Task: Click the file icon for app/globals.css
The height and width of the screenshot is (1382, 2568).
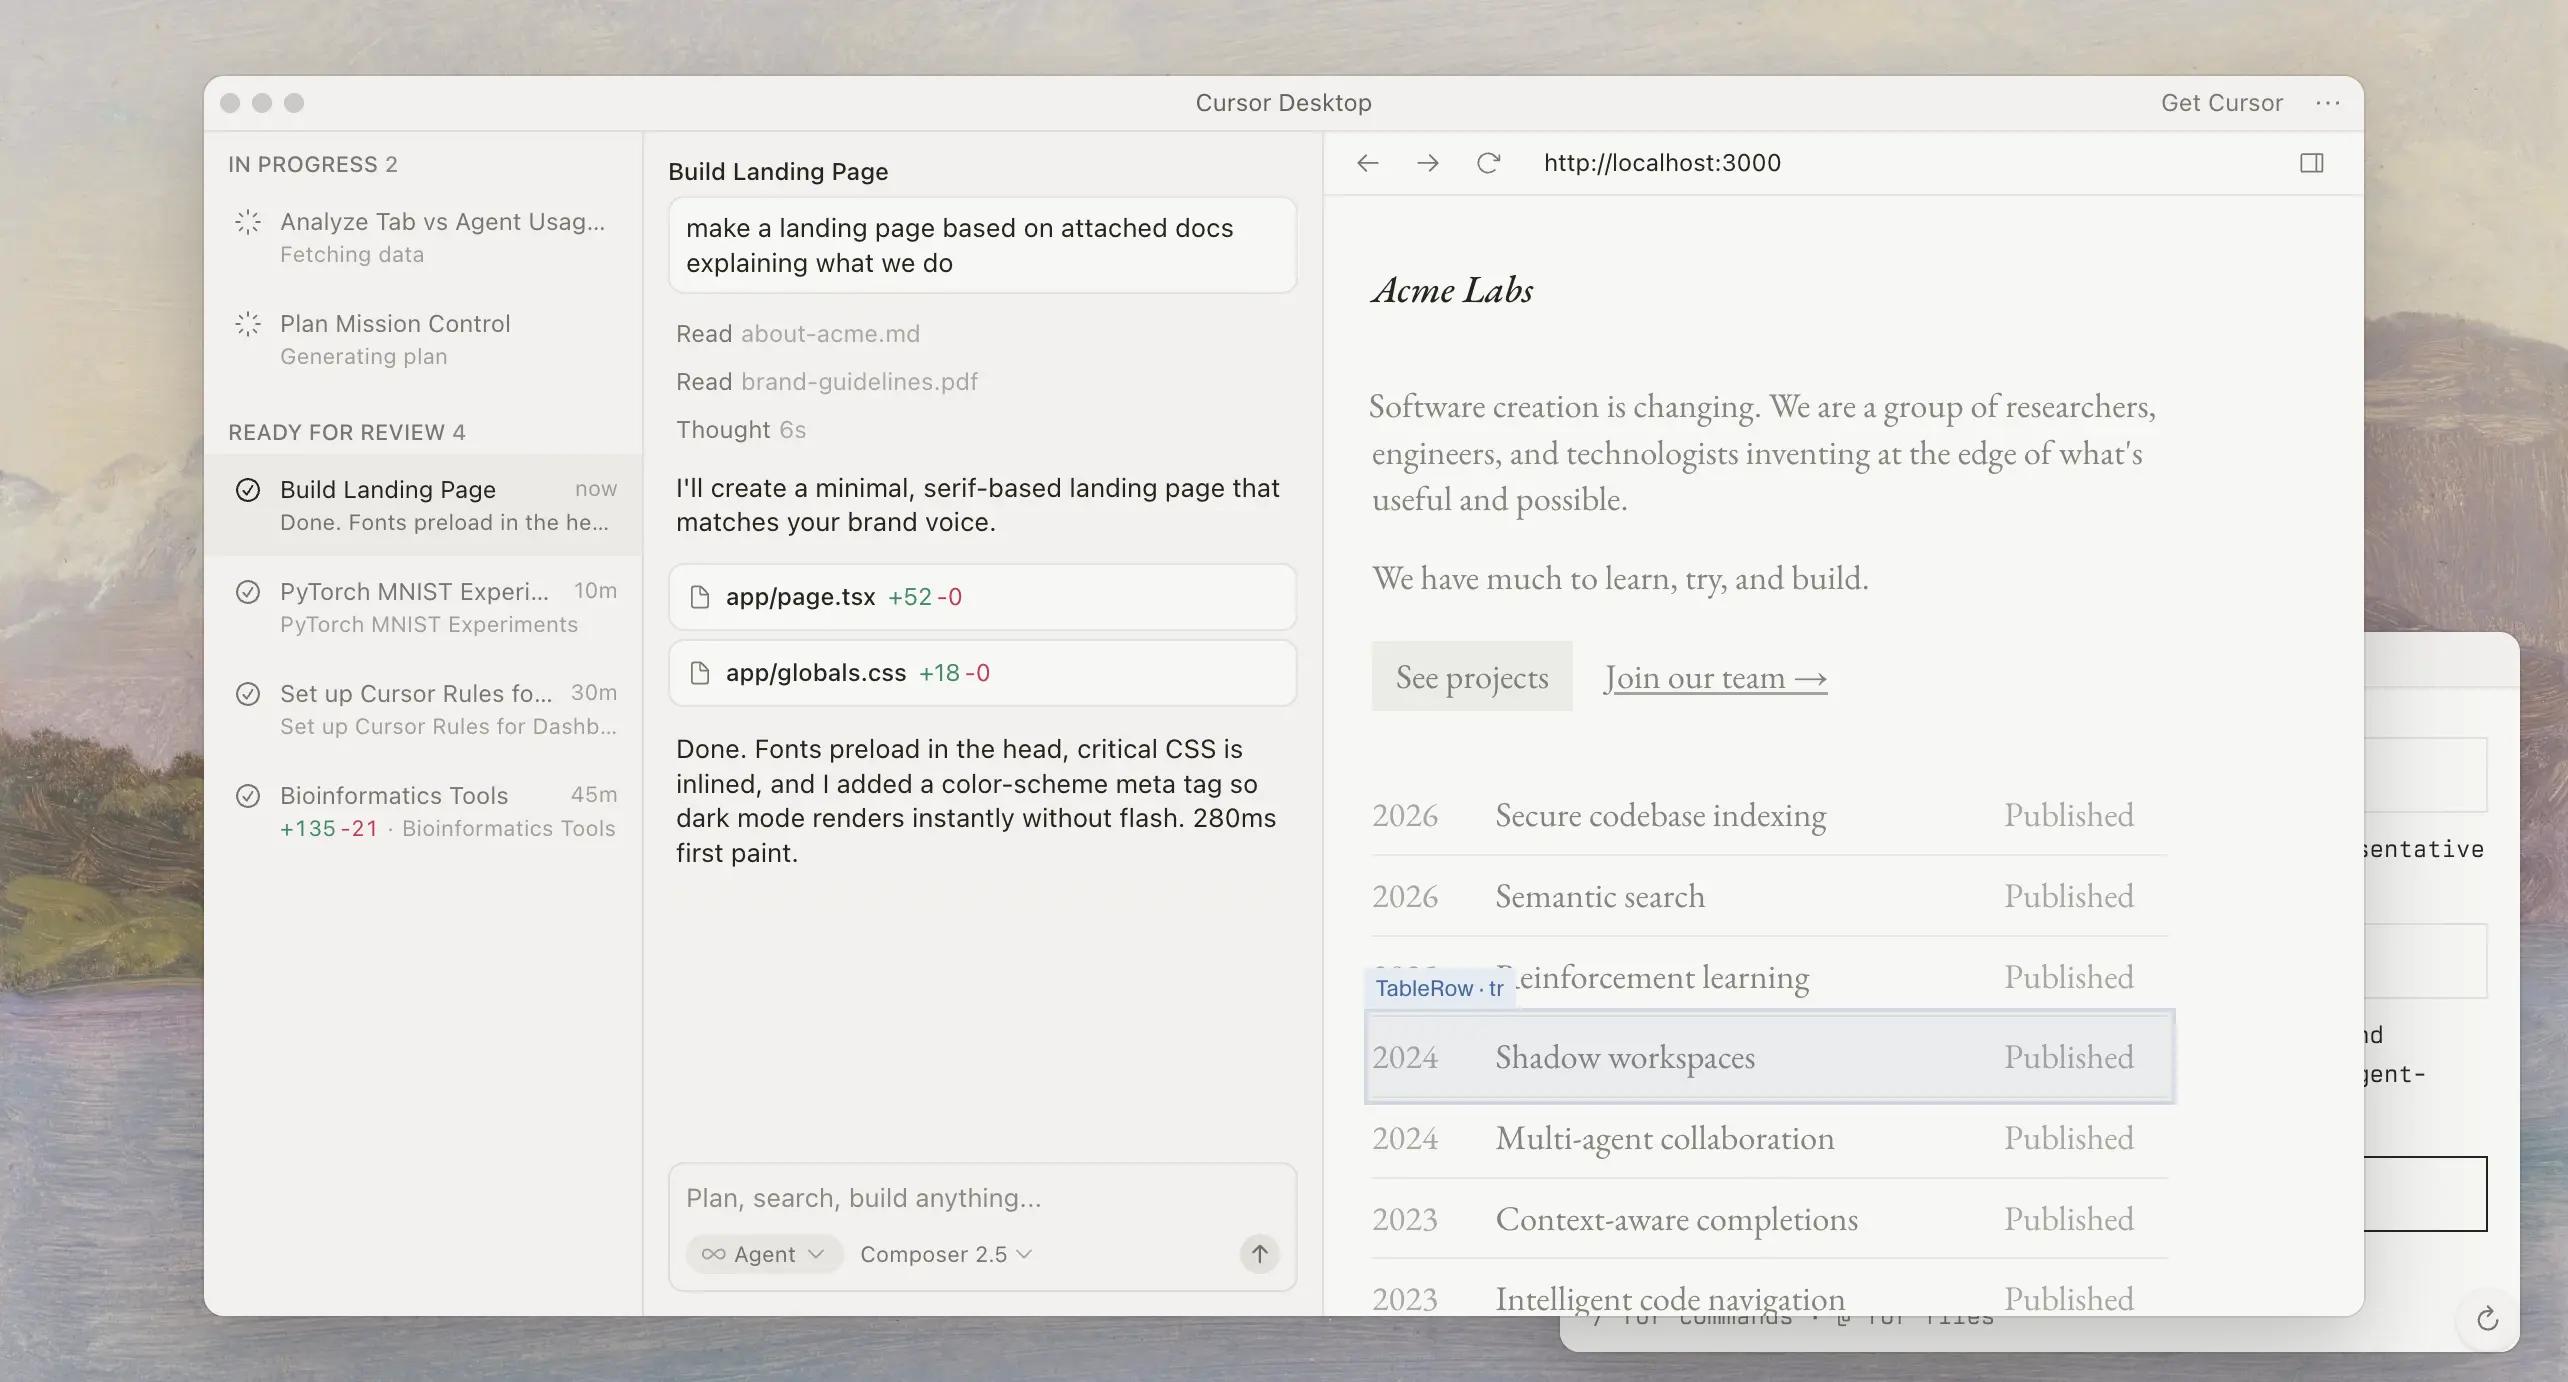Action: [x=700, y=673]
